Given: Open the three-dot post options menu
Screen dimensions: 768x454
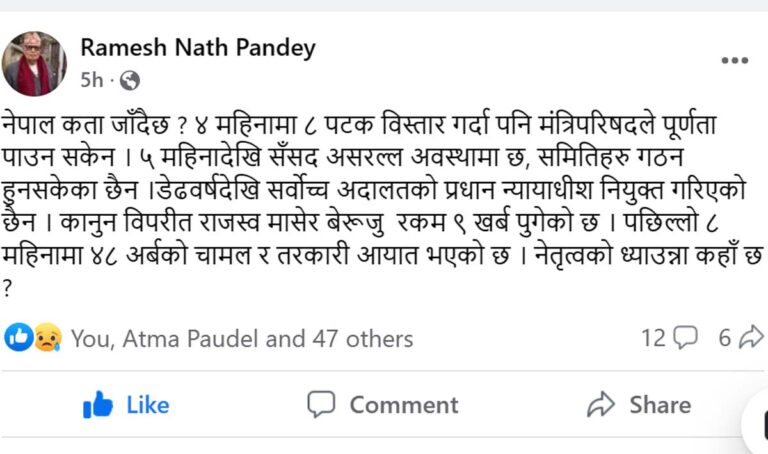Looking at the screenshot, I should (734, 61).
